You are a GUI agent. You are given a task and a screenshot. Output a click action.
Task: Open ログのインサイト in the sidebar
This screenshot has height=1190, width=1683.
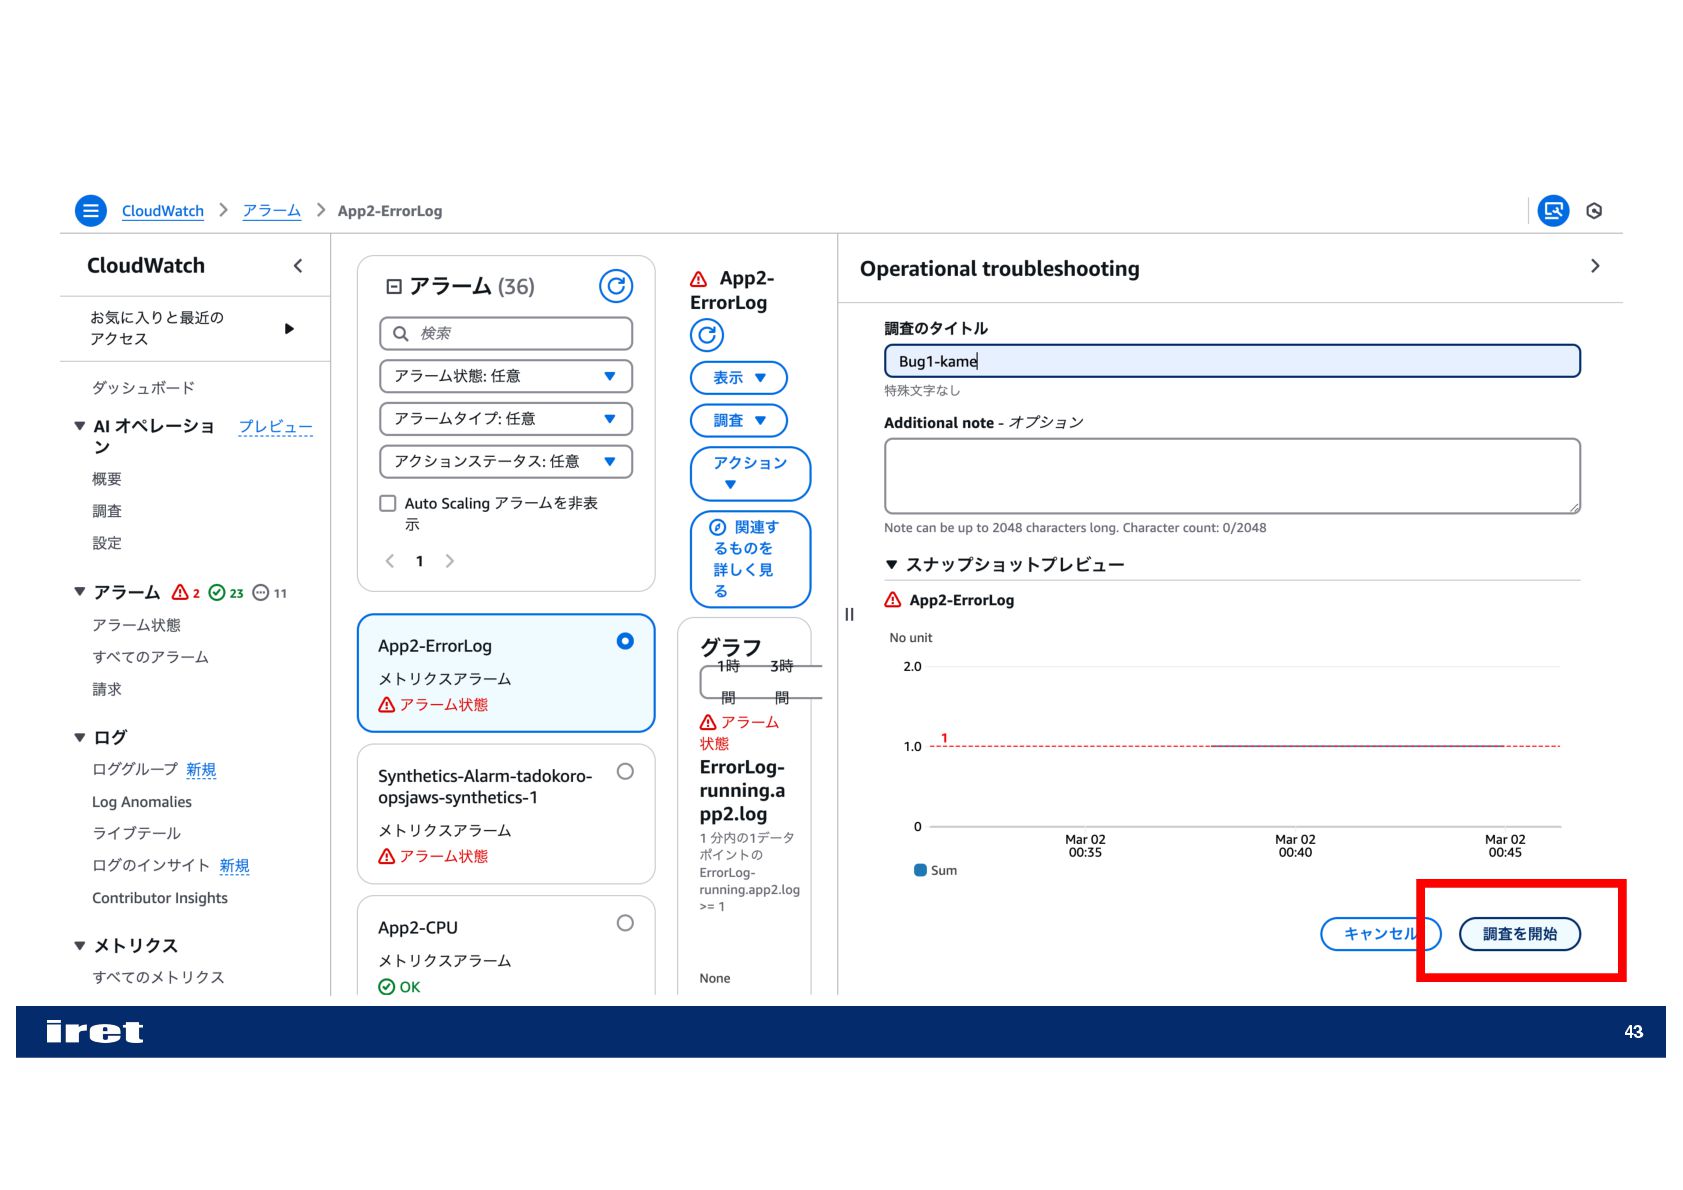tap(150, 866)
